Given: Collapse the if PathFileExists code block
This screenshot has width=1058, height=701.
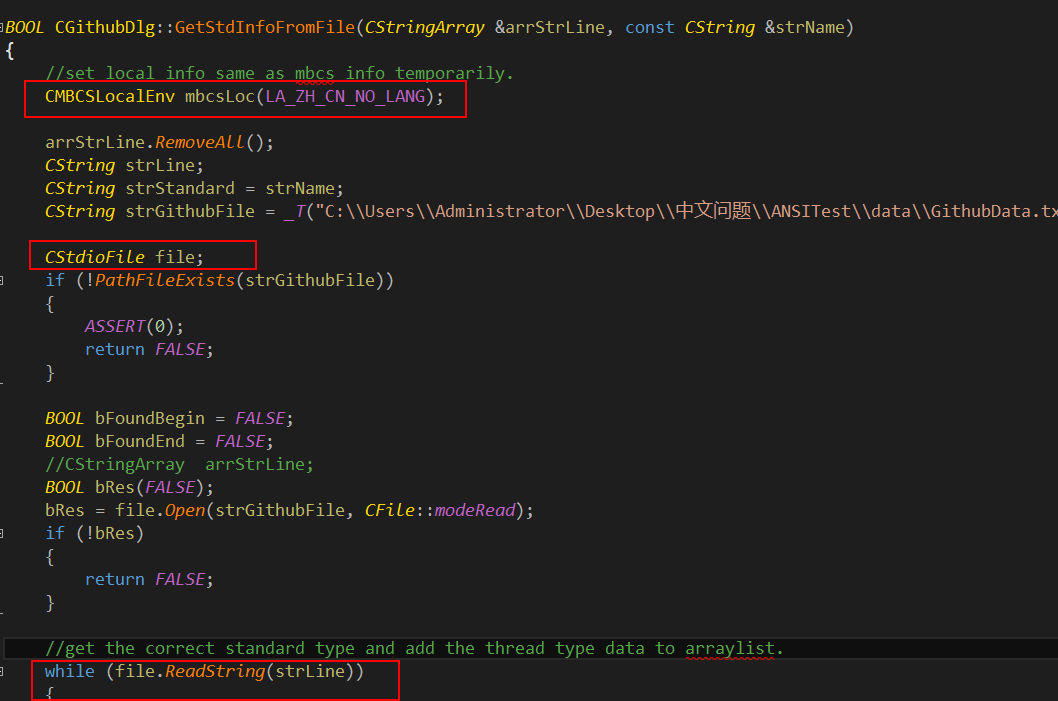Looking at the screenshot, I should (3, 280).
